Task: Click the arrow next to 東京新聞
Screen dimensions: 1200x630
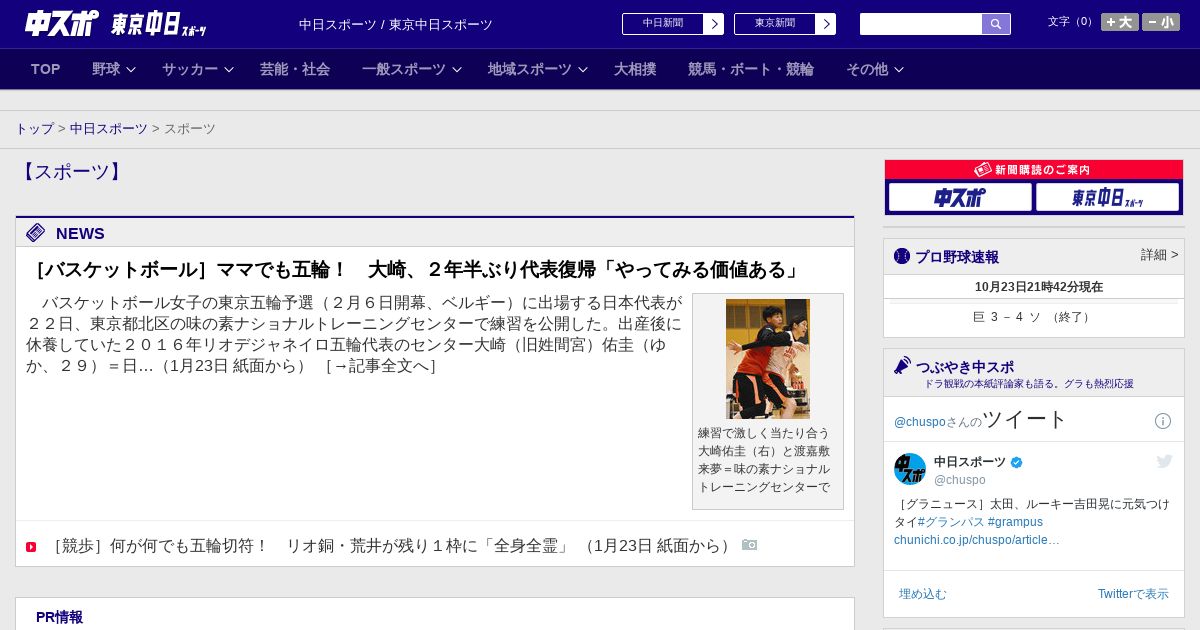Action: 826,24
